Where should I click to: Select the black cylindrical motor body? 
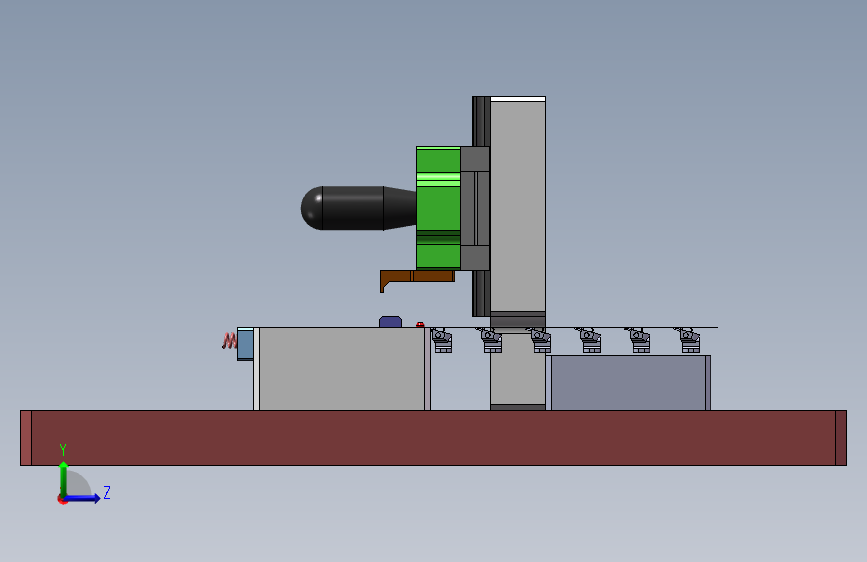click(358, 208)
